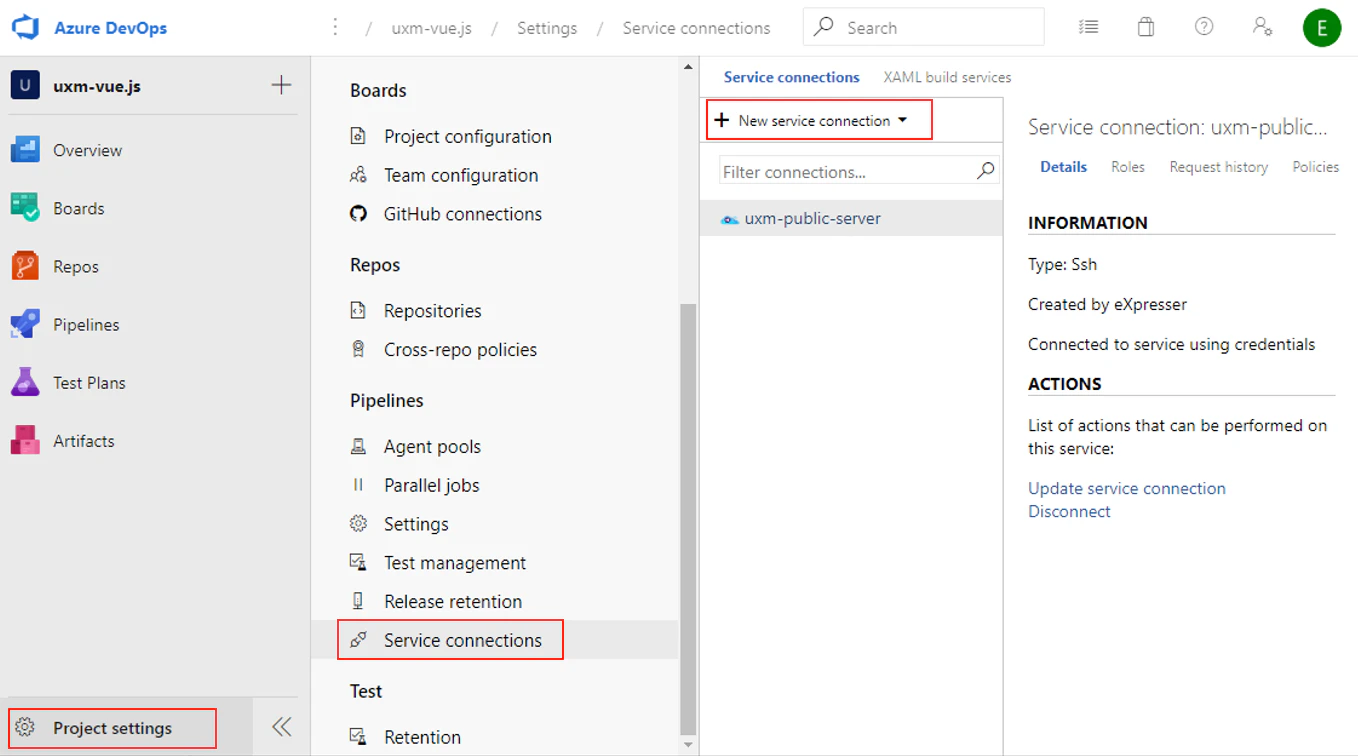This screenshot has height=756, width=1358.
Task: Focus the Filter connections input
Action: 858,171
